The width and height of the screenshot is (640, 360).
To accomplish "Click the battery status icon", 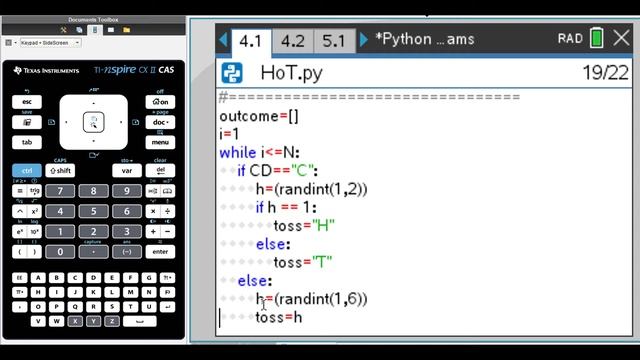I will pos(596,38).
